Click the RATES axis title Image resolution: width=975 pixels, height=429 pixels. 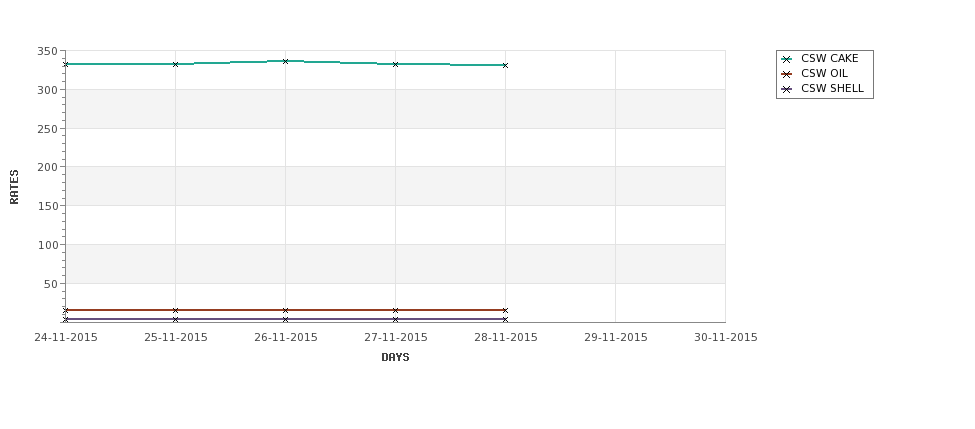click(14, 187)
